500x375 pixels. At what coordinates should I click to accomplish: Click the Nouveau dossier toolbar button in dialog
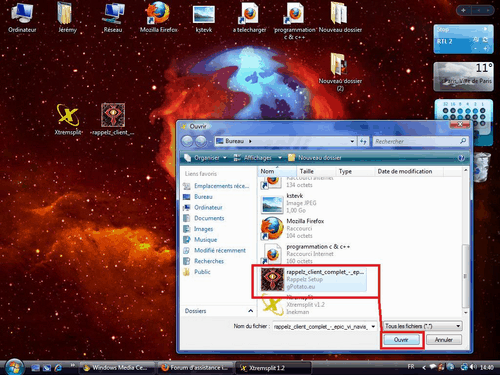pos(315,158)
